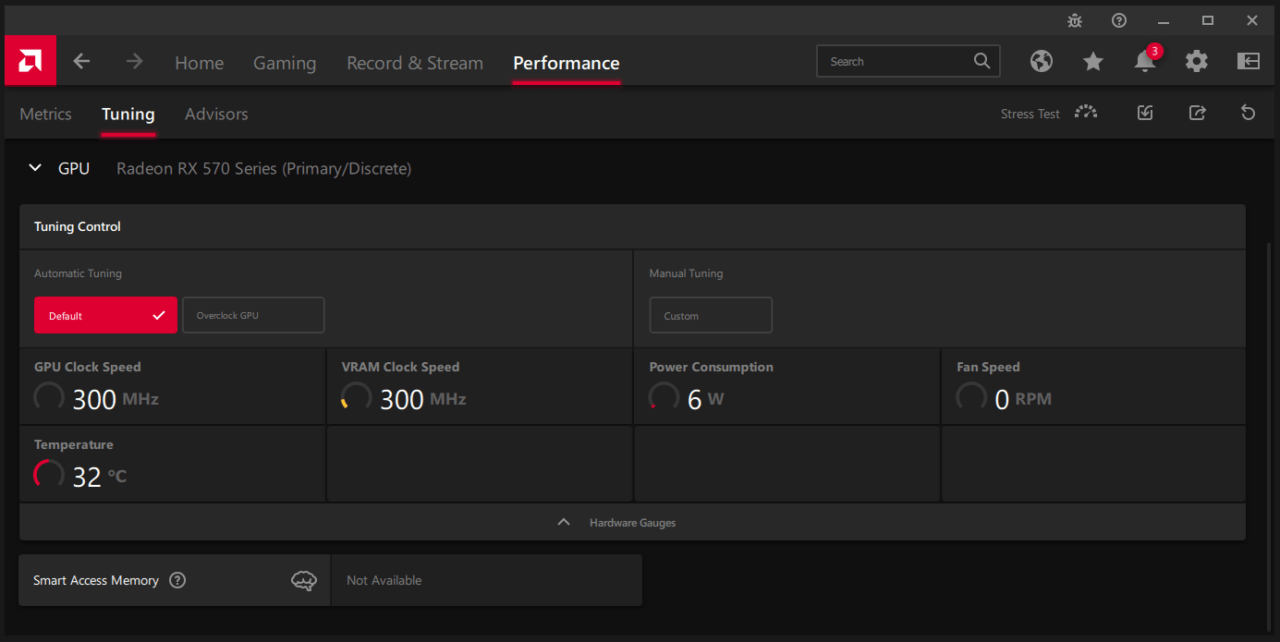
Task: Select Default automatic tuning option
Action: click(105, 315)
